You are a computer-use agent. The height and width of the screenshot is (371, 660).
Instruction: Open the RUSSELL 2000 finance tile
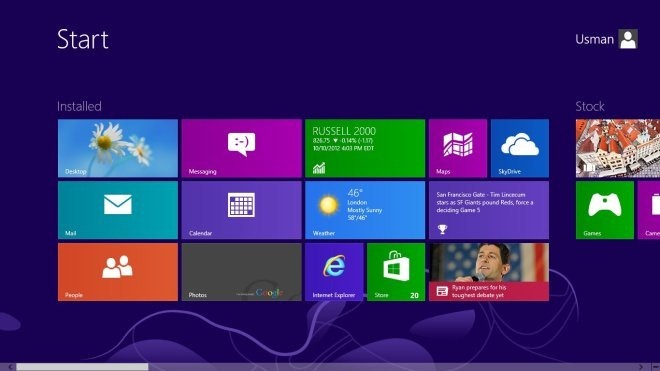(365, 148)
